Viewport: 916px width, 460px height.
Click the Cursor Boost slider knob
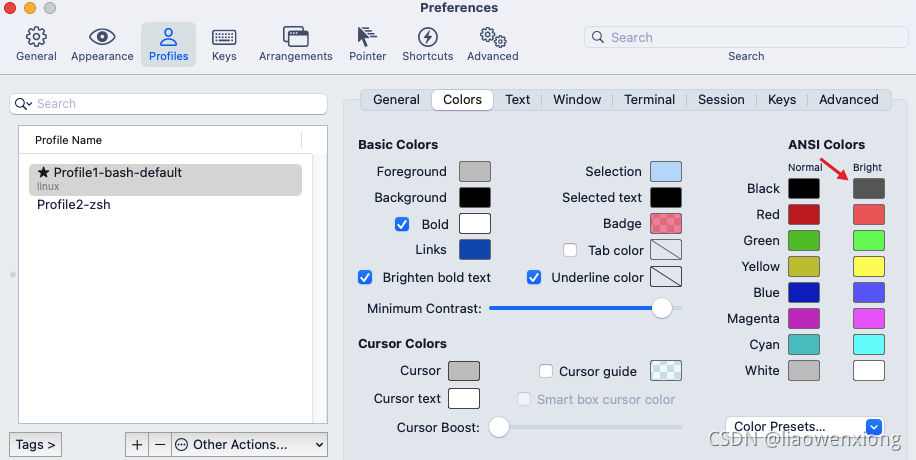(499, 427)
